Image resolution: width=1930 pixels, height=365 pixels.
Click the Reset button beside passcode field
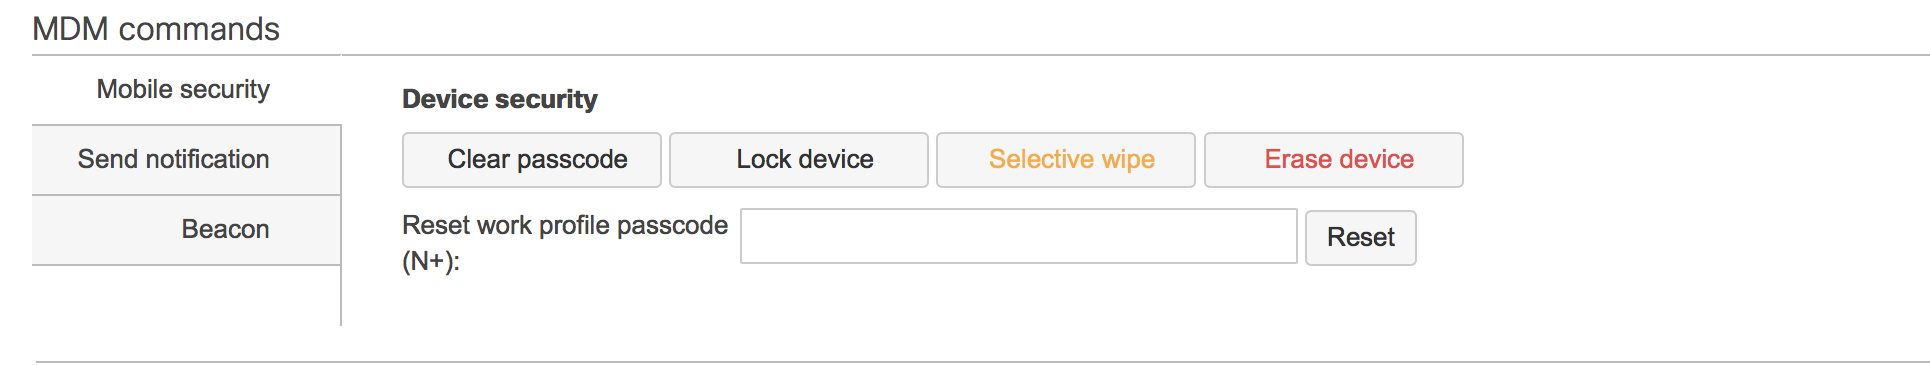(1361, 238)
